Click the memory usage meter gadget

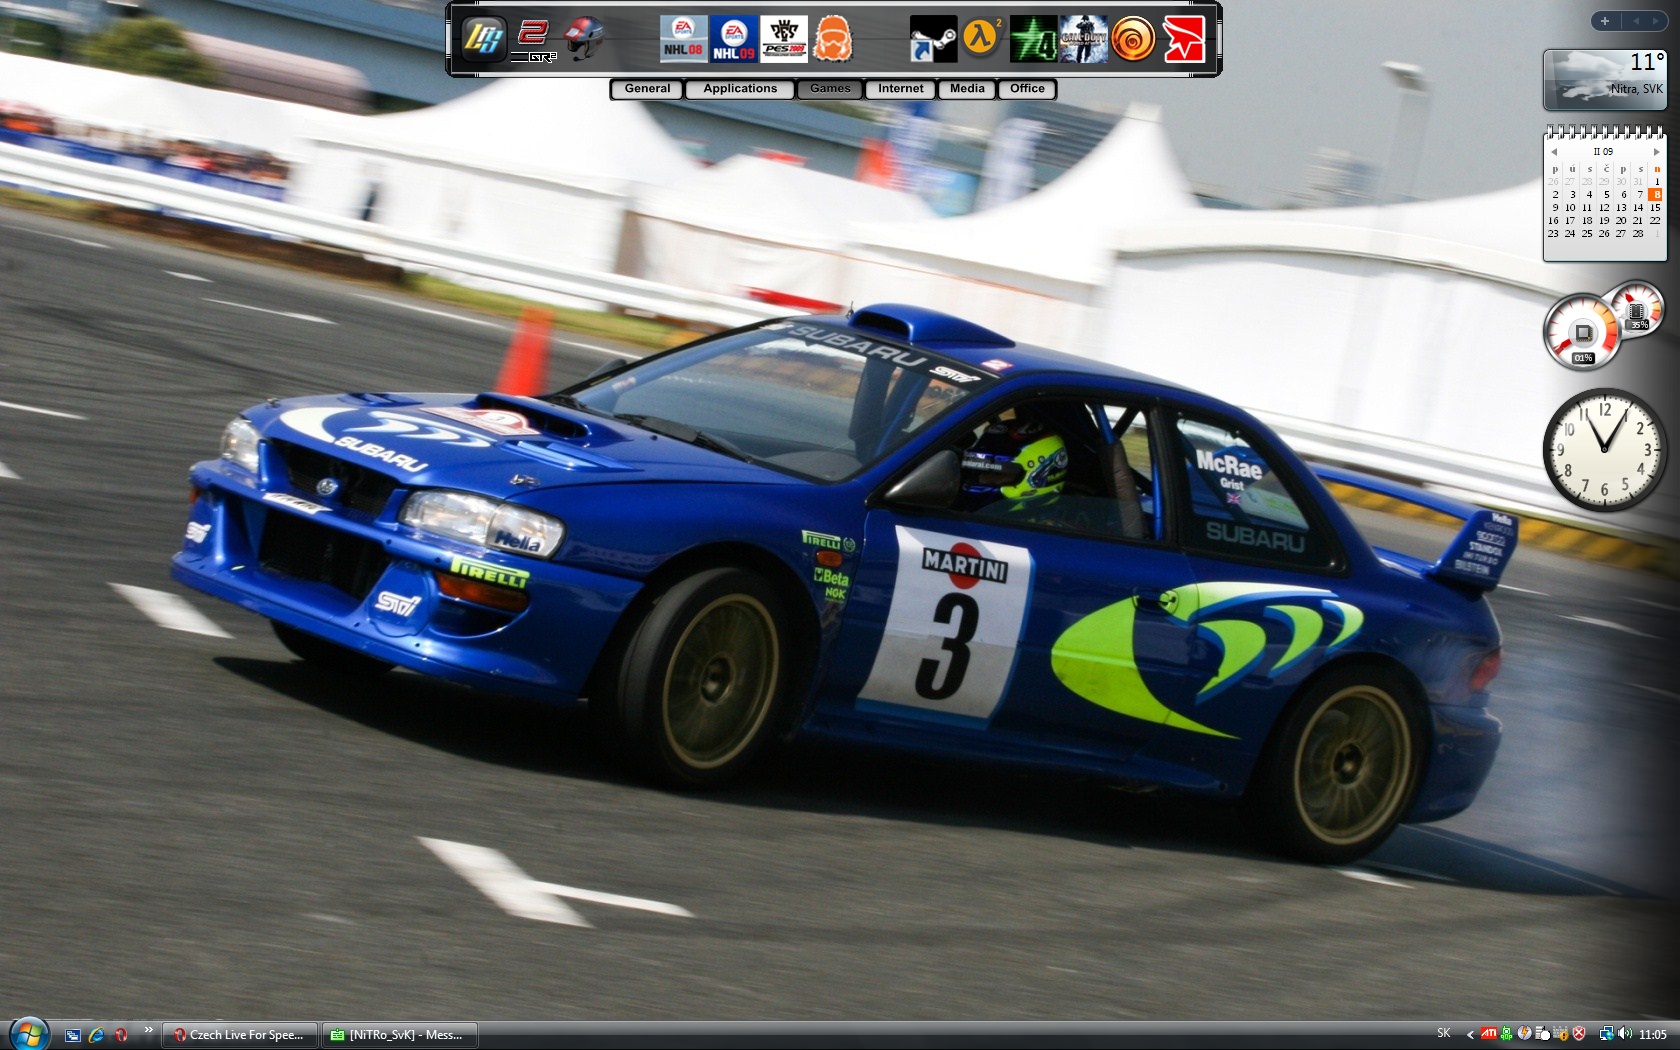(x=1638, y=310)
